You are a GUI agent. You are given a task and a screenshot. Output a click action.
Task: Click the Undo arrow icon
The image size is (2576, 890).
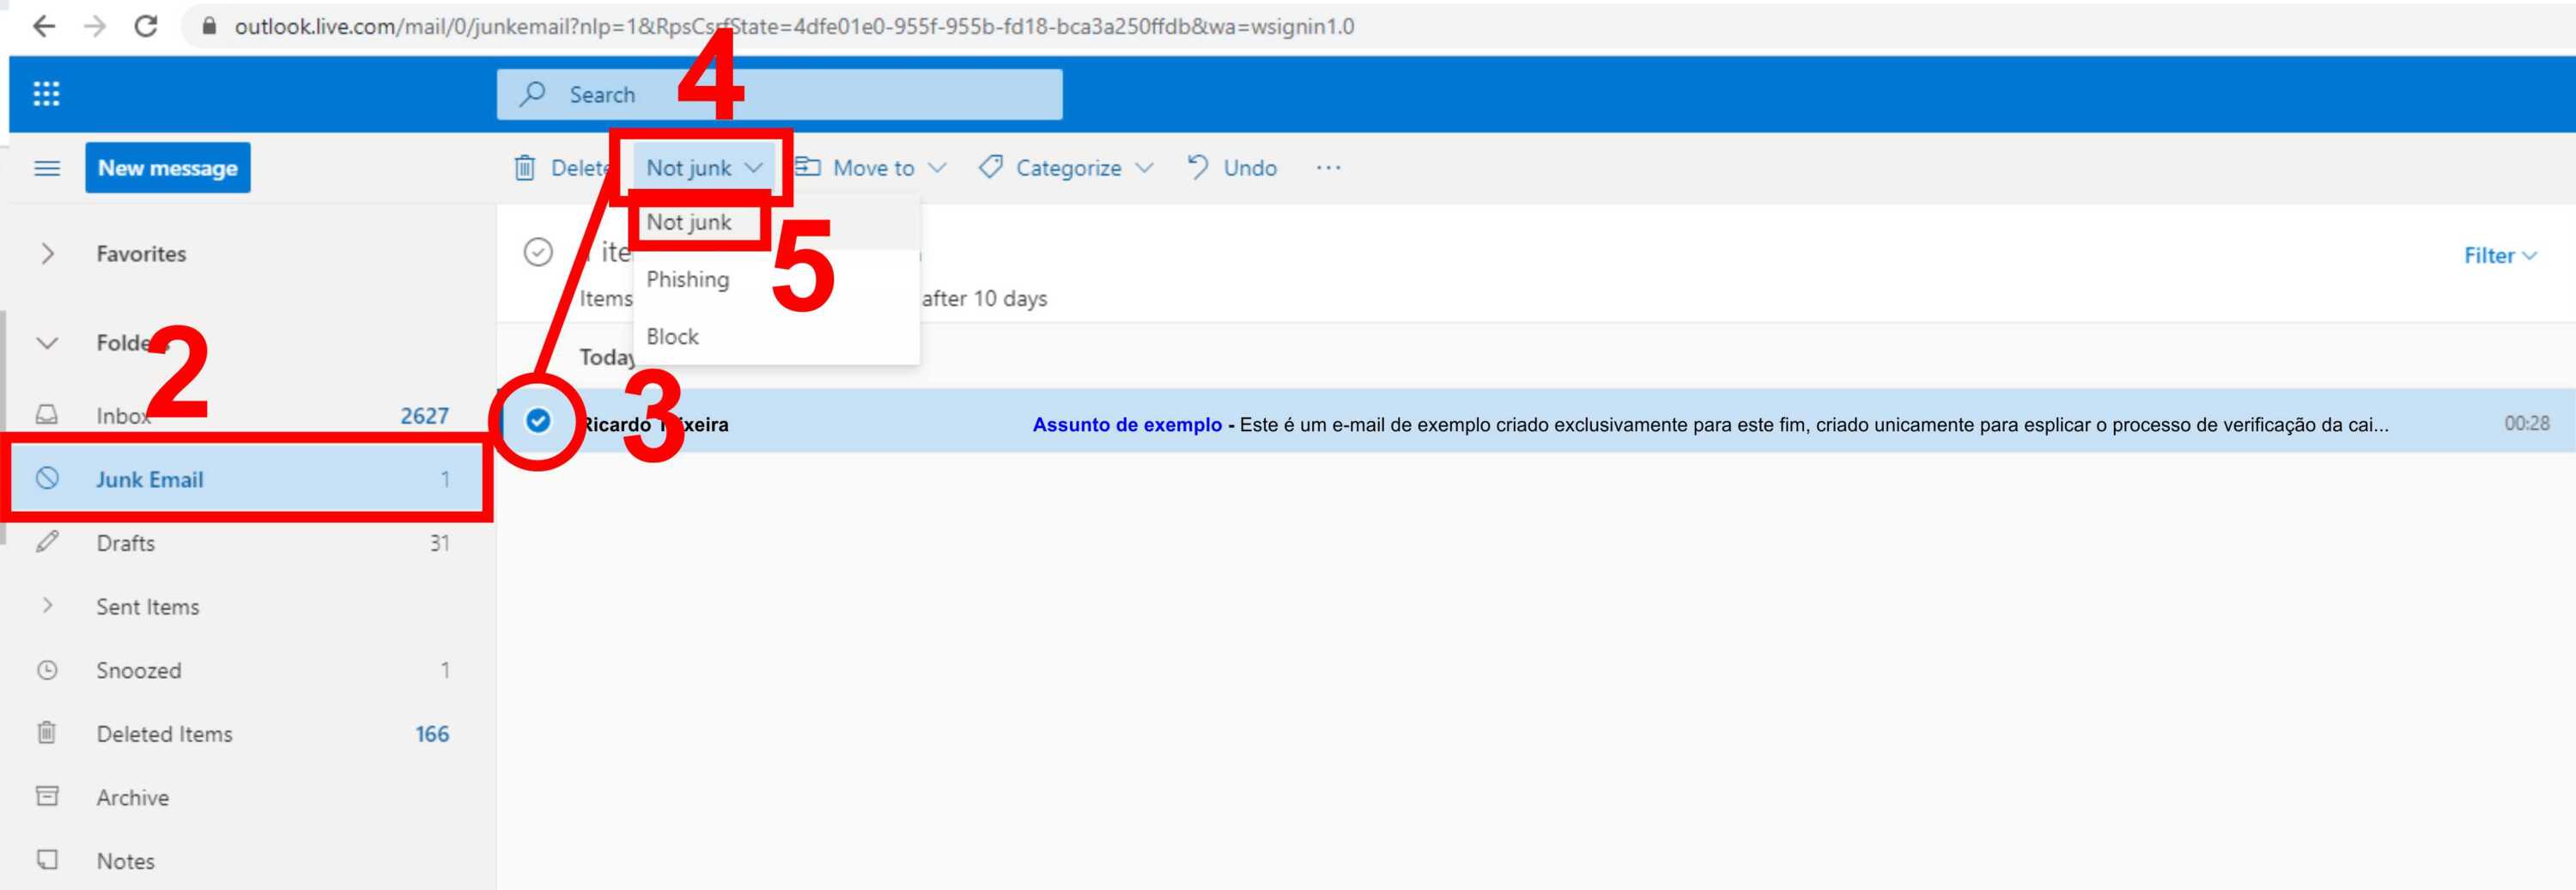[1198, 167]
